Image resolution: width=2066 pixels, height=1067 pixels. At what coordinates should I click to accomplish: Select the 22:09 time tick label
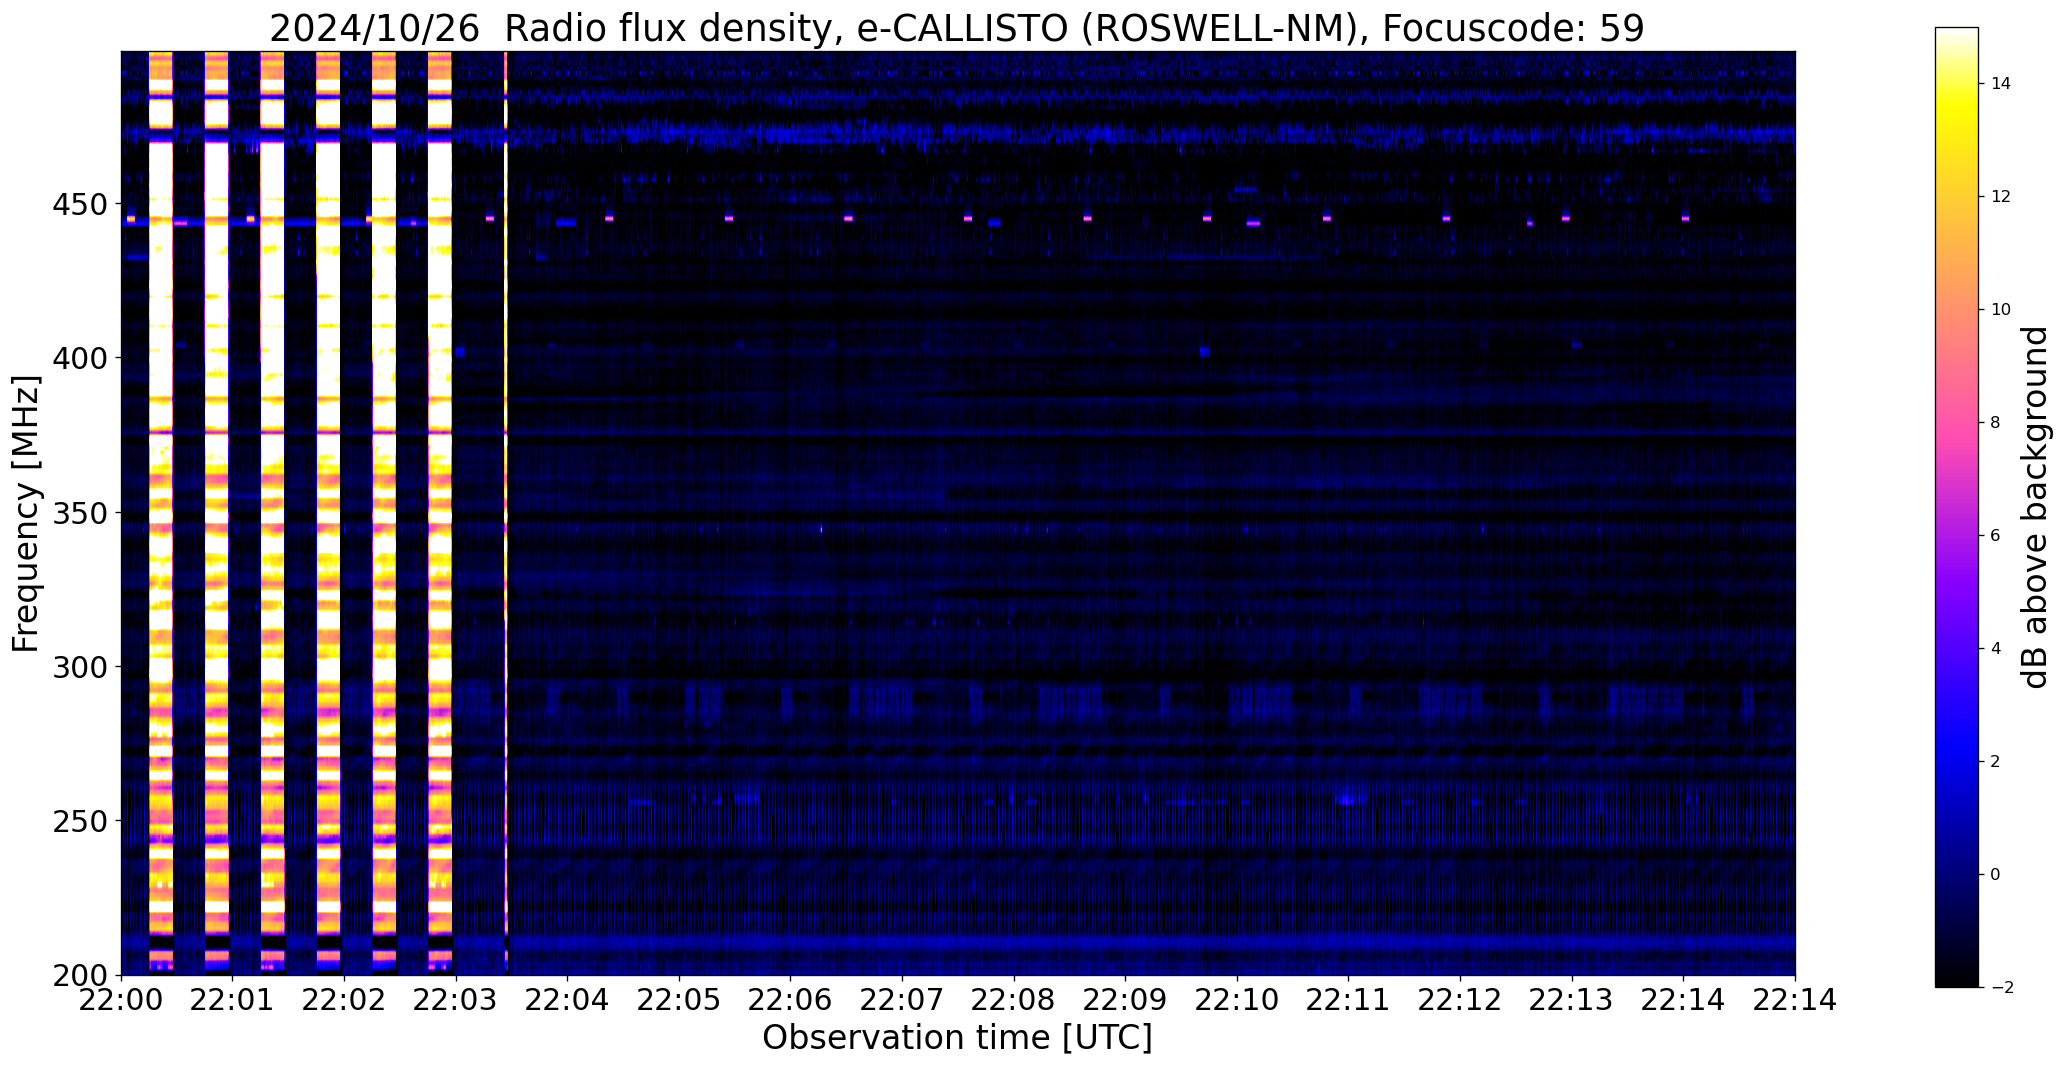1126,1000
